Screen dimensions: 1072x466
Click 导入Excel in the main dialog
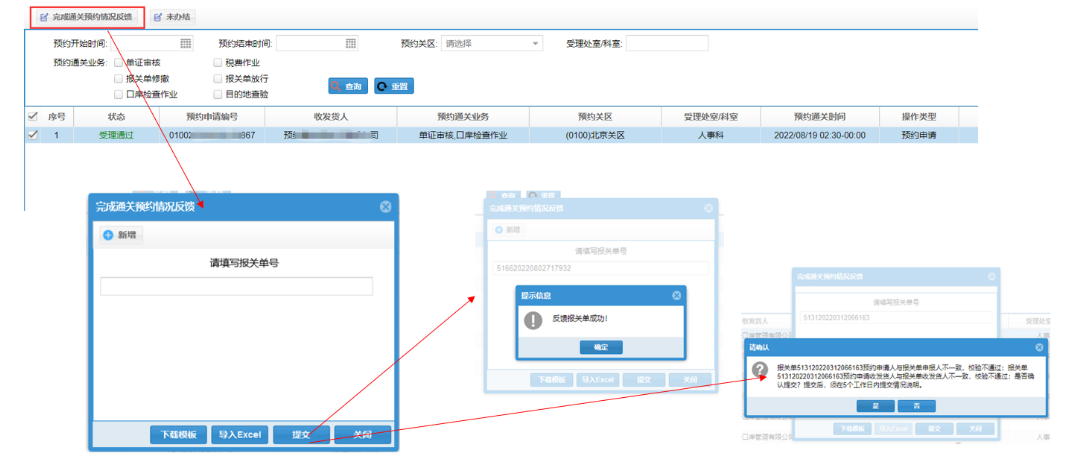tap(239, 435)
